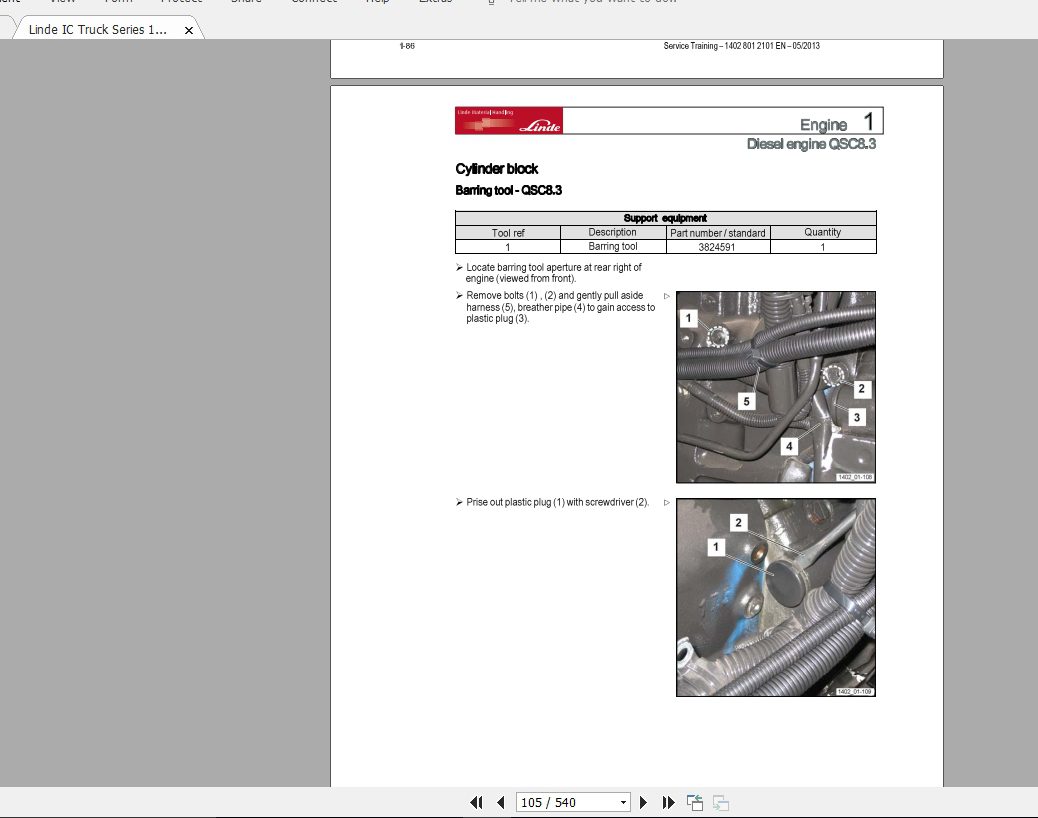Open the page number dropdown arrow
This screenshot has width=1038, height=818.
point(623,803)
